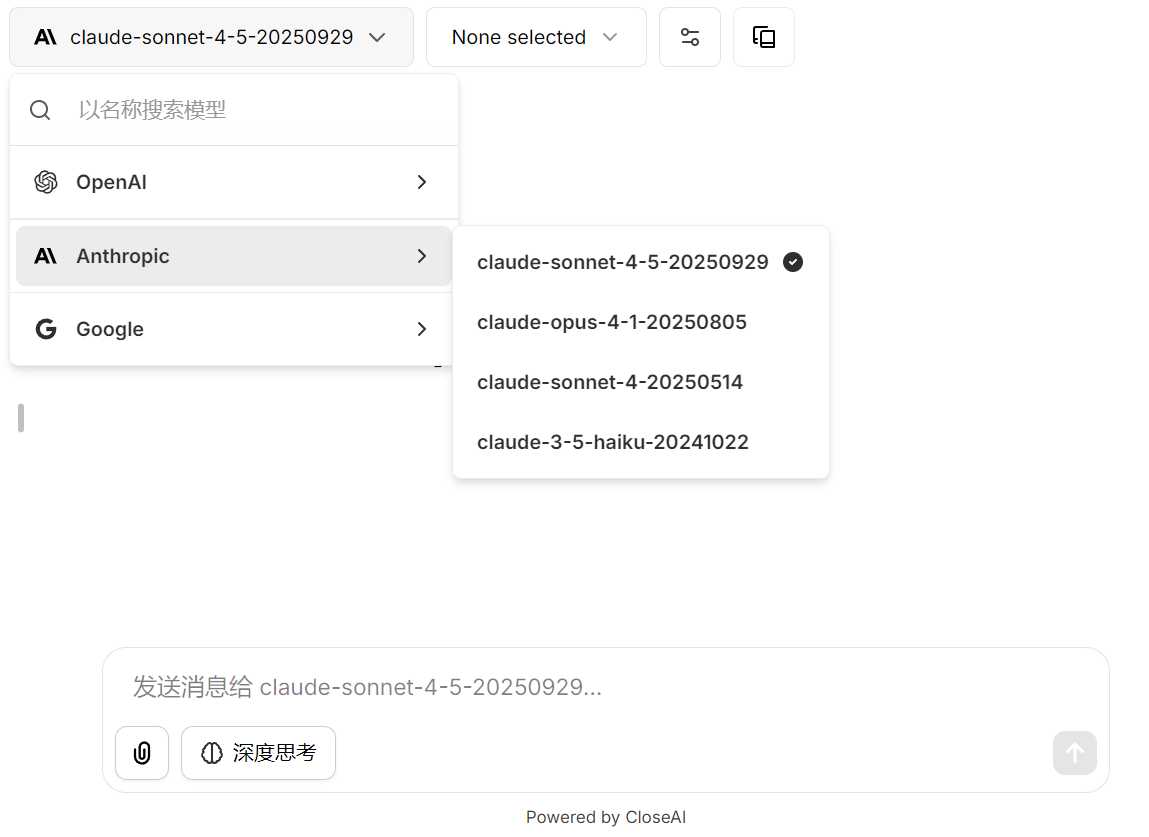Open the None selected dropdown
This screenshot has height=837, width=1149.
(x=535, y=37)
